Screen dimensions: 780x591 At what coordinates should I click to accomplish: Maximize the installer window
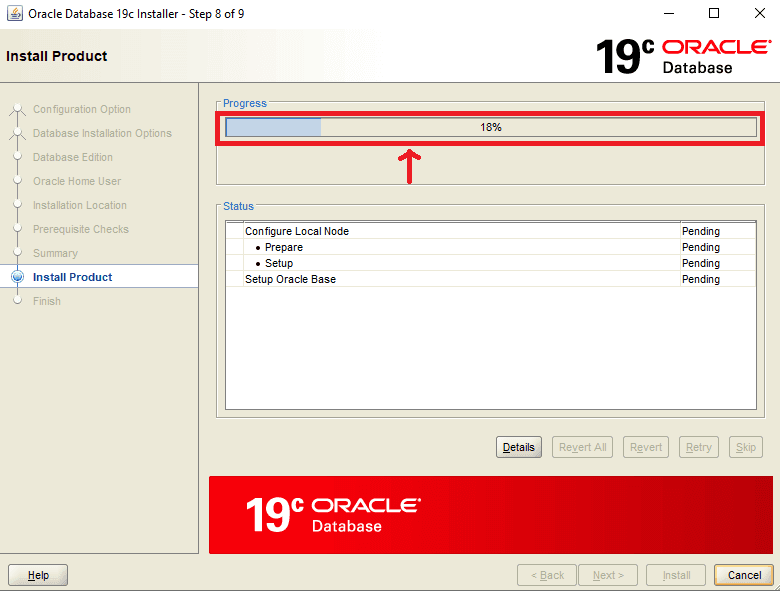(x=714, y=14)
